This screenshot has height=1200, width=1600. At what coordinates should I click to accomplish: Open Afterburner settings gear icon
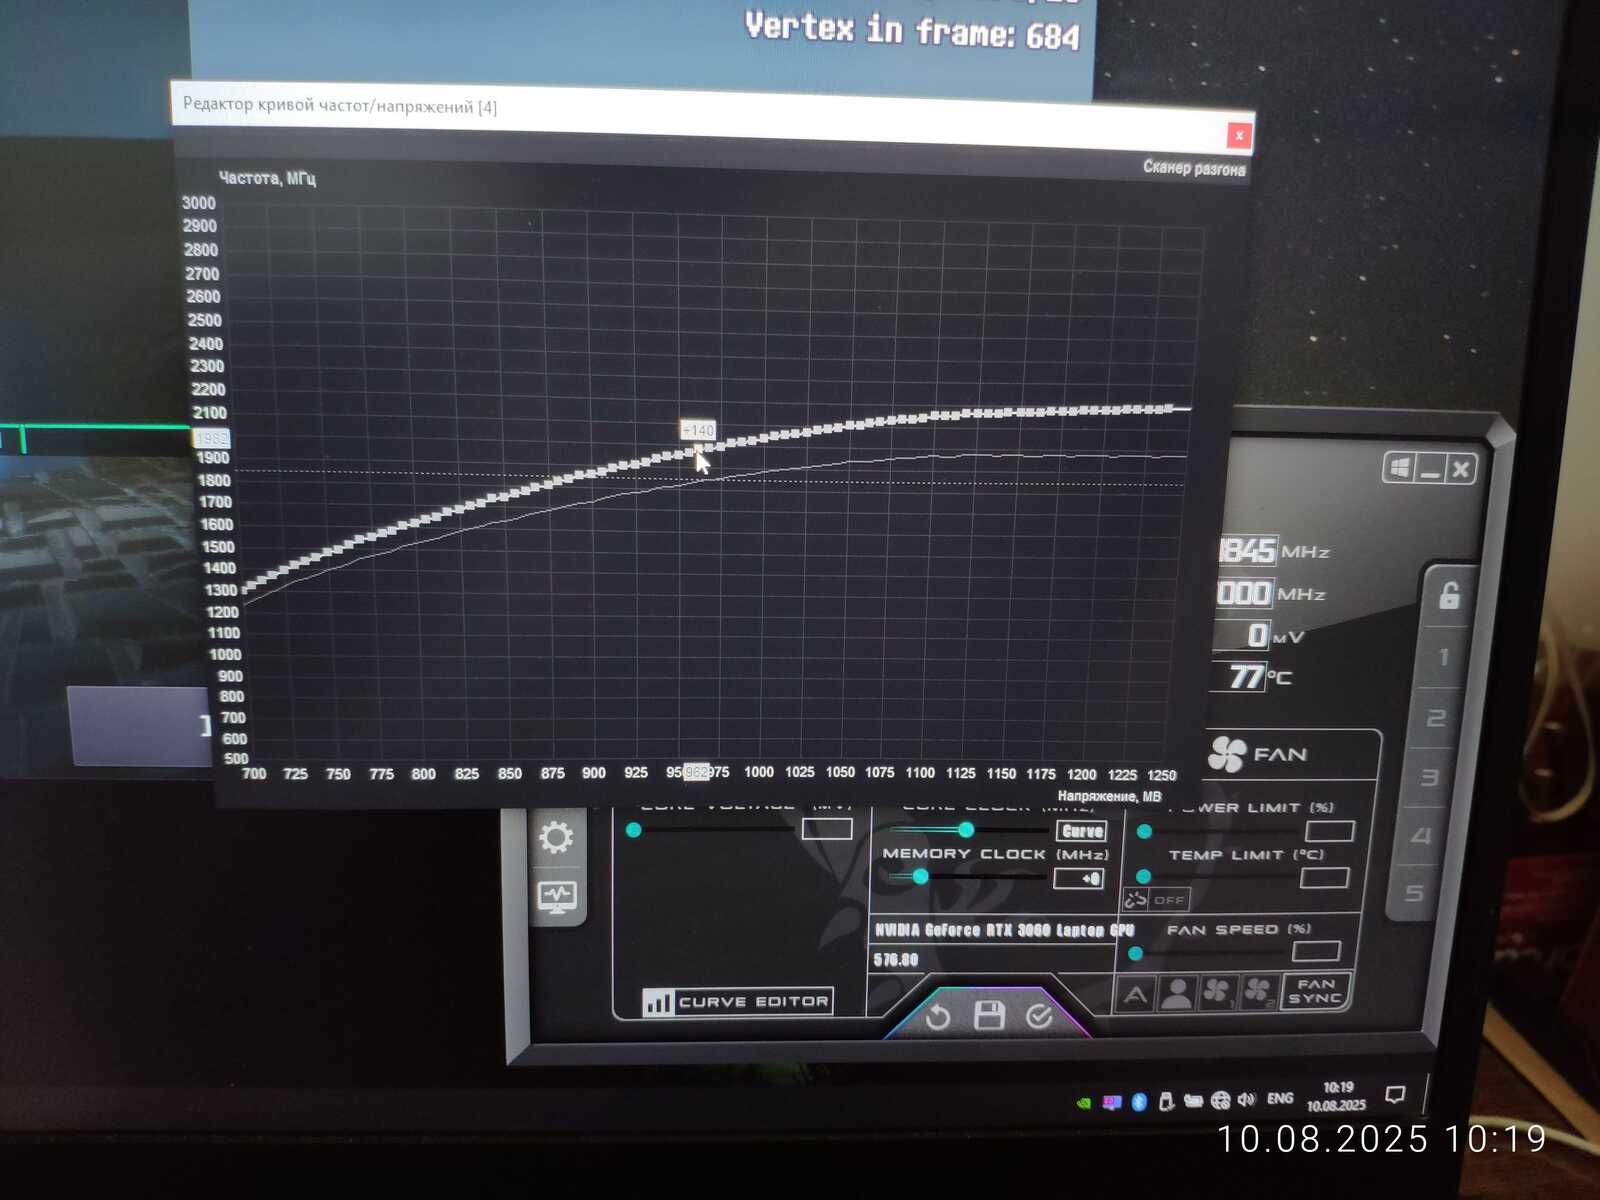[556, 837]
